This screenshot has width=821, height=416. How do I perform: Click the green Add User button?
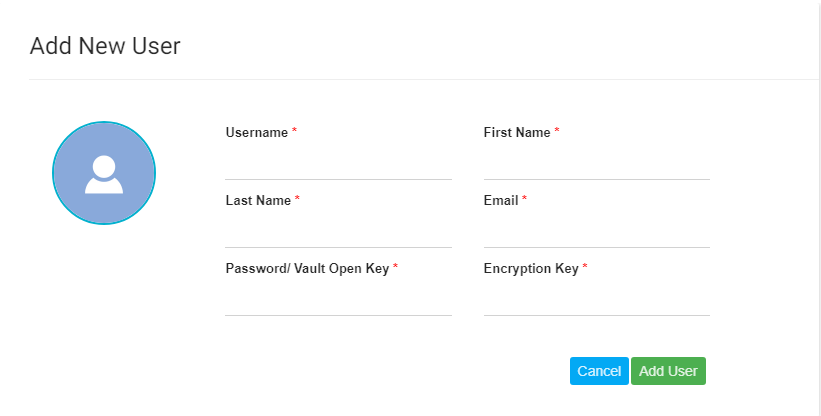click(x=668, y=371)
